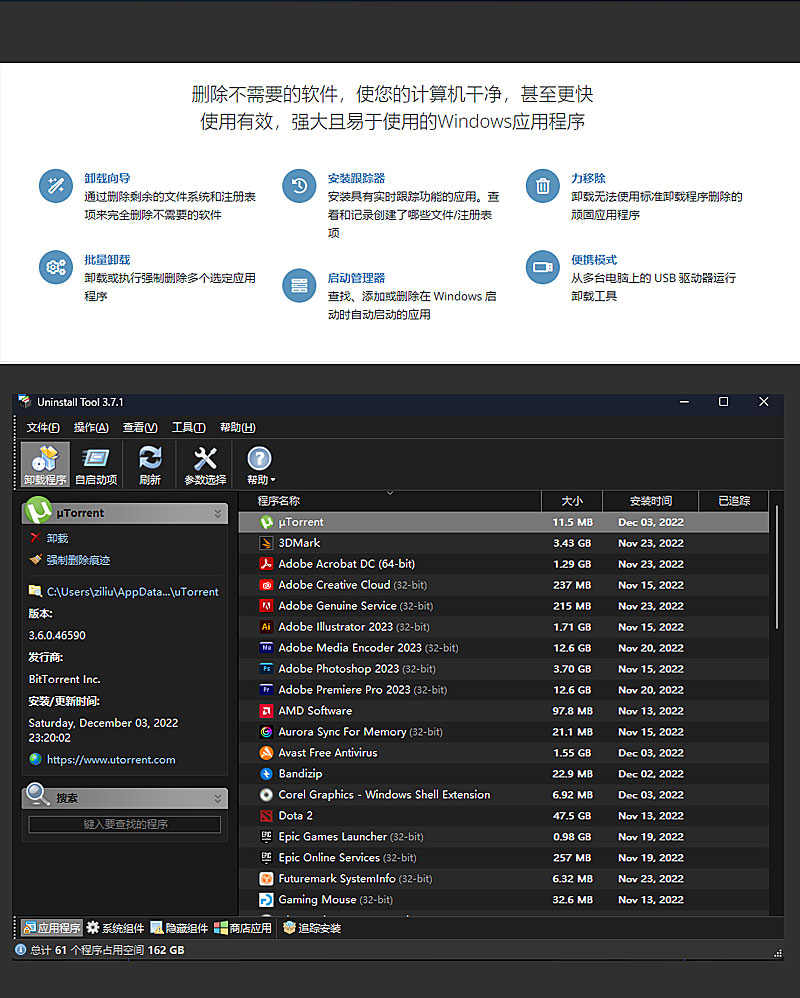Click the AMD Software icon
Viewport: 800px width, 998px height.
coord(266,711)
